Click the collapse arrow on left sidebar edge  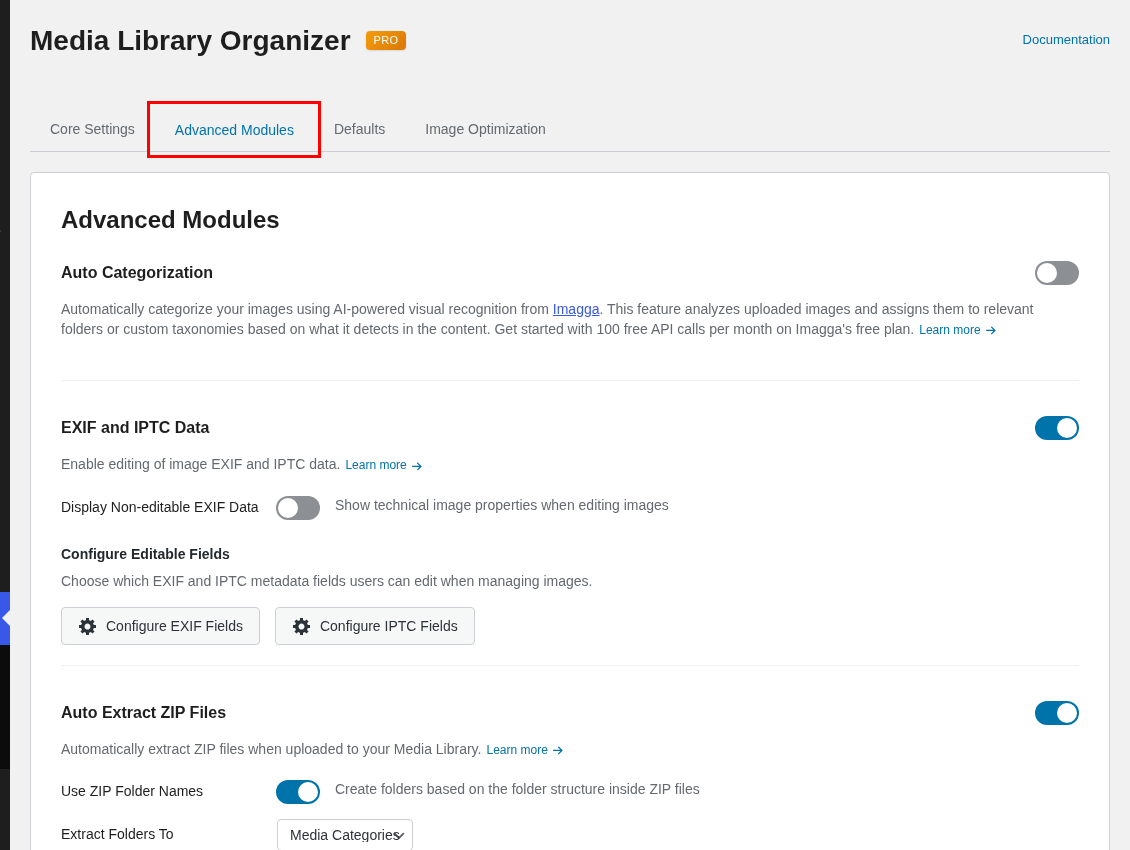tap(6, 618)
